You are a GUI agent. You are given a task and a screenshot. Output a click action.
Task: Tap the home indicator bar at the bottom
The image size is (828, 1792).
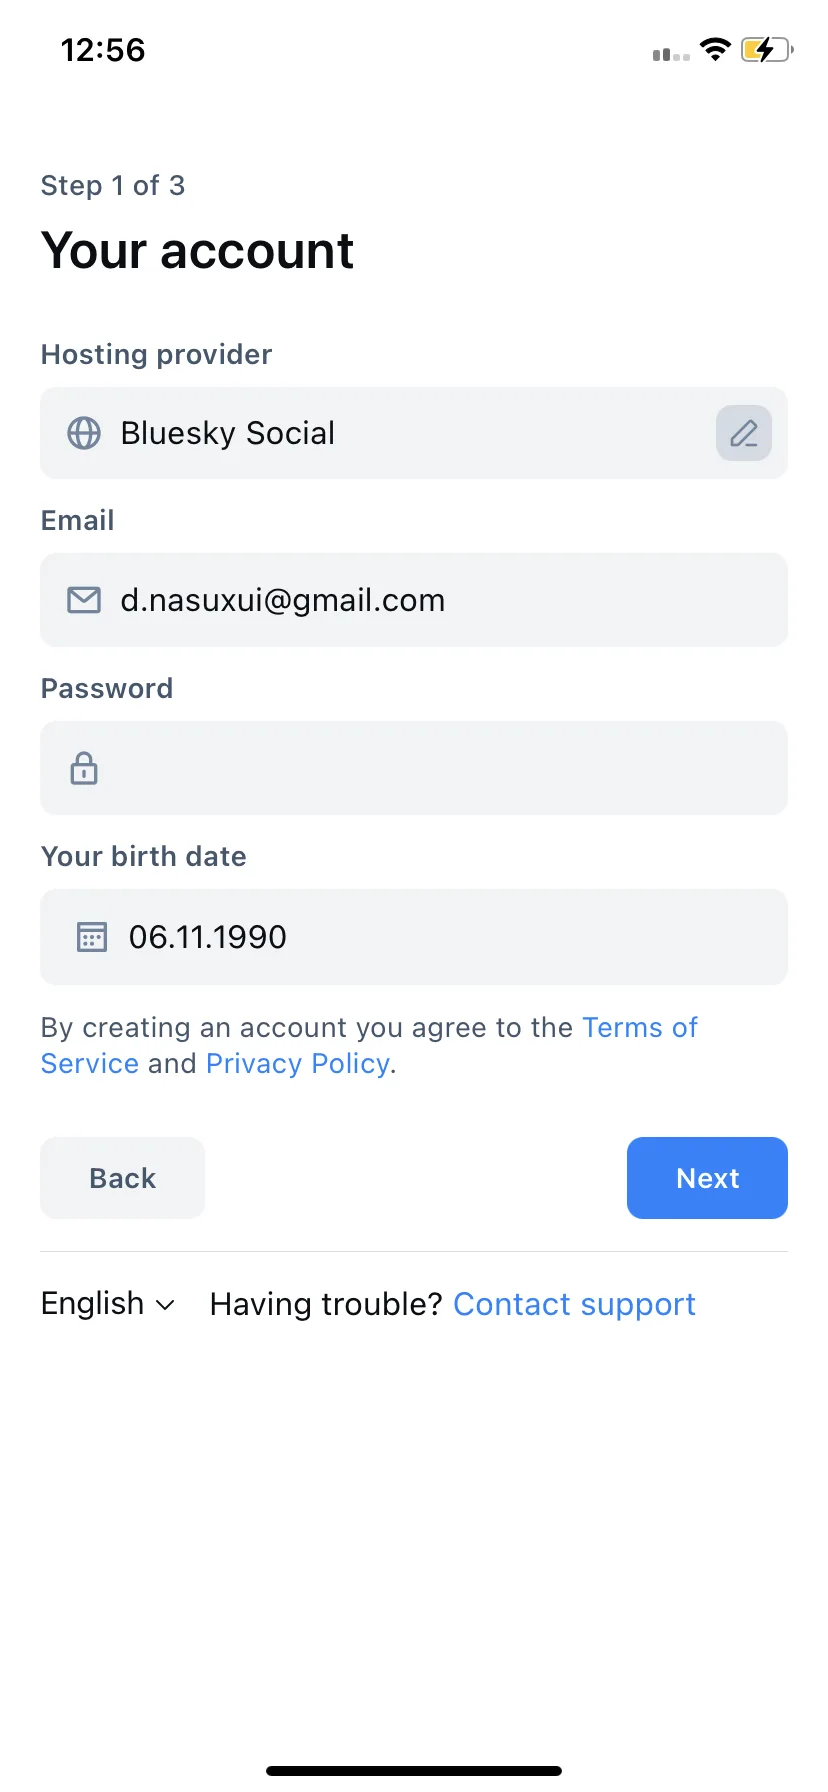coord(414,1771)
